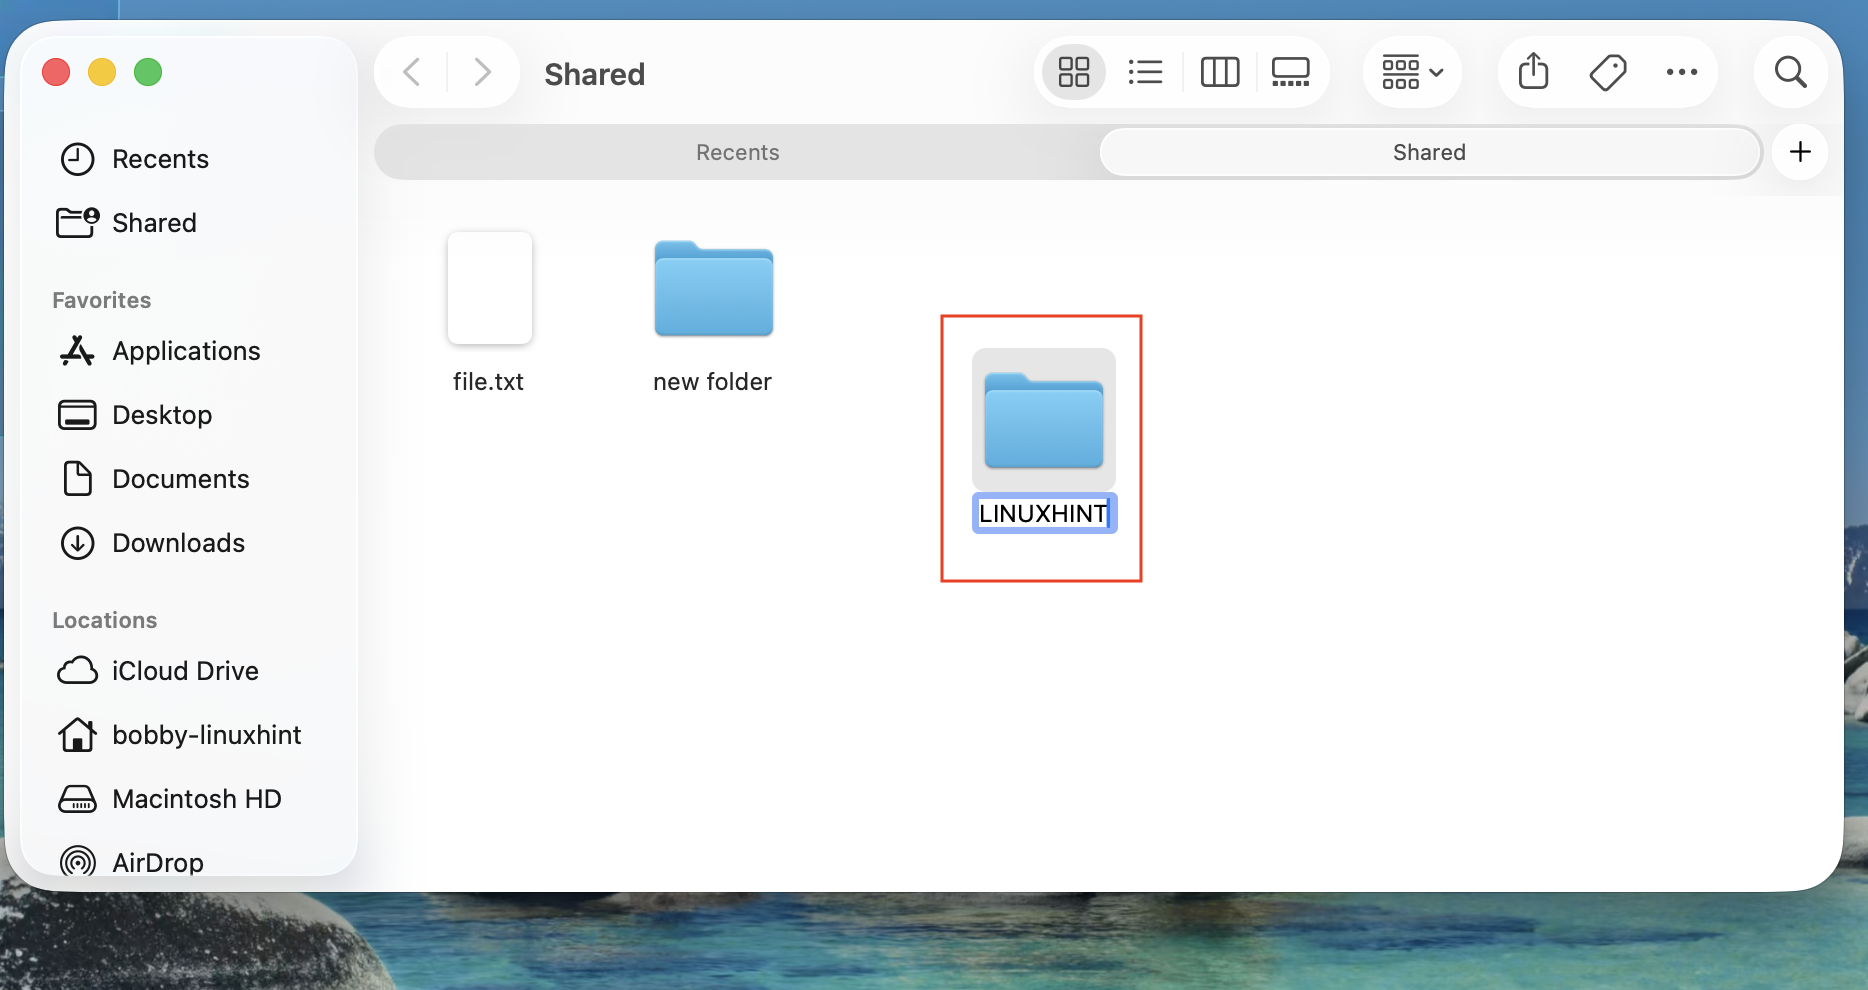Select the file.txt document
This screenshot has width=1868, height=990.
tap(489, 290)
